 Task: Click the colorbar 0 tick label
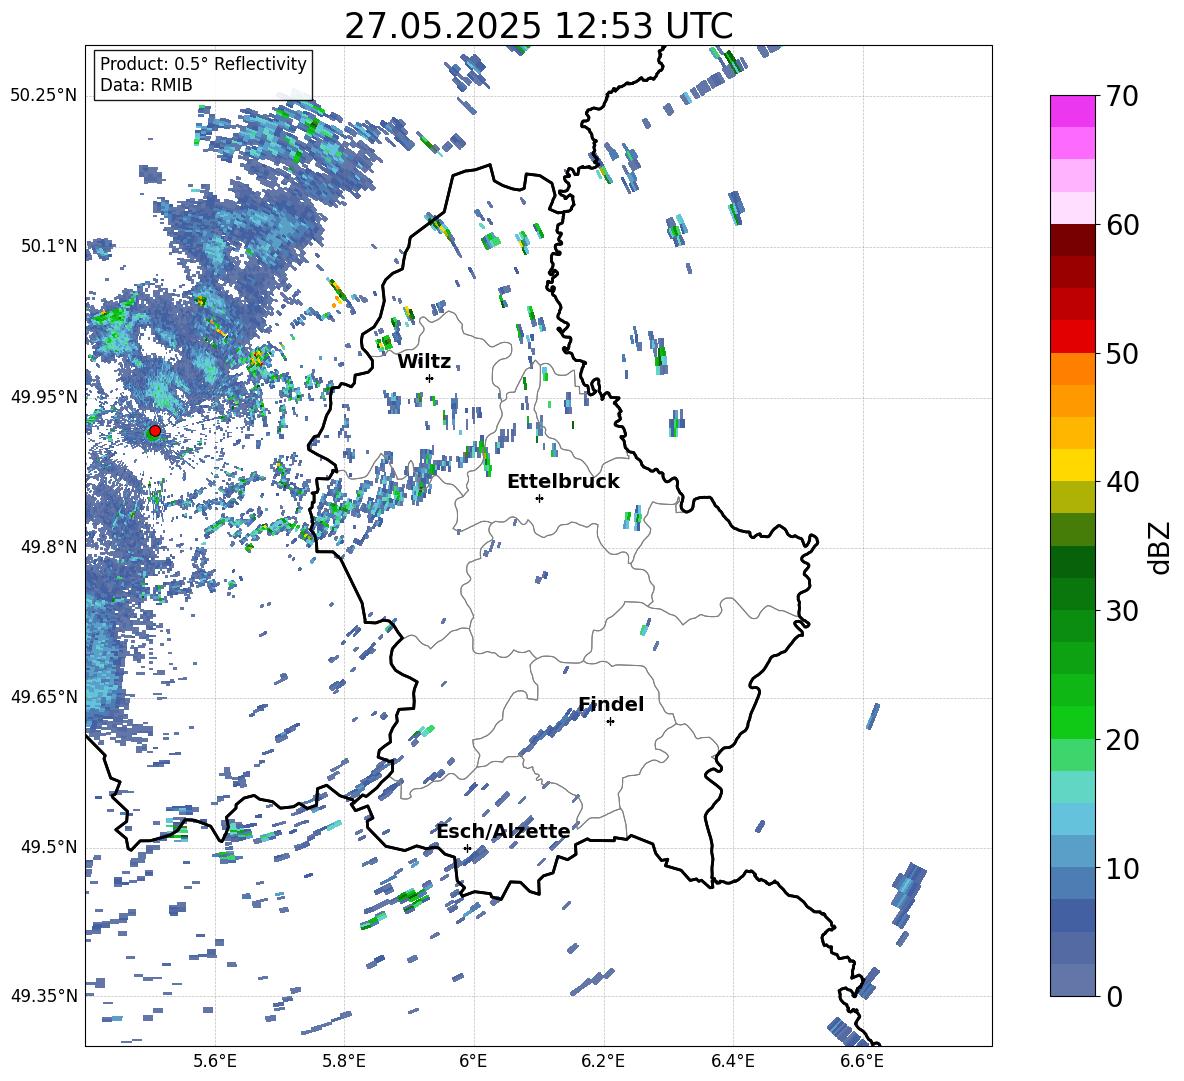1113,996
